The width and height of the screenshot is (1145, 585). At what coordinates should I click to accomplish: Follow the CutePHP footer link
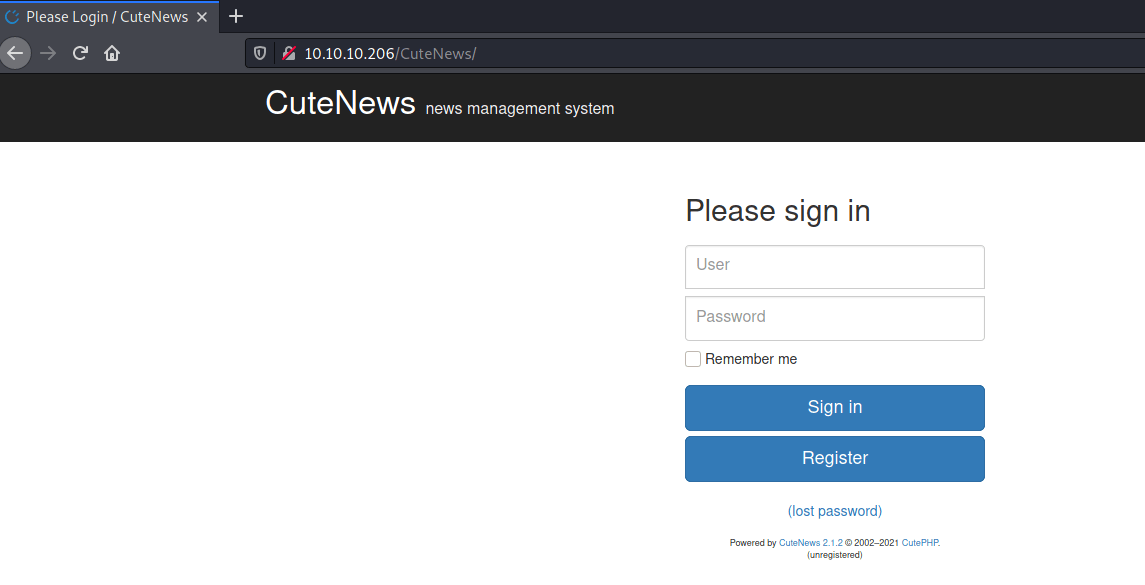[920, 543]
